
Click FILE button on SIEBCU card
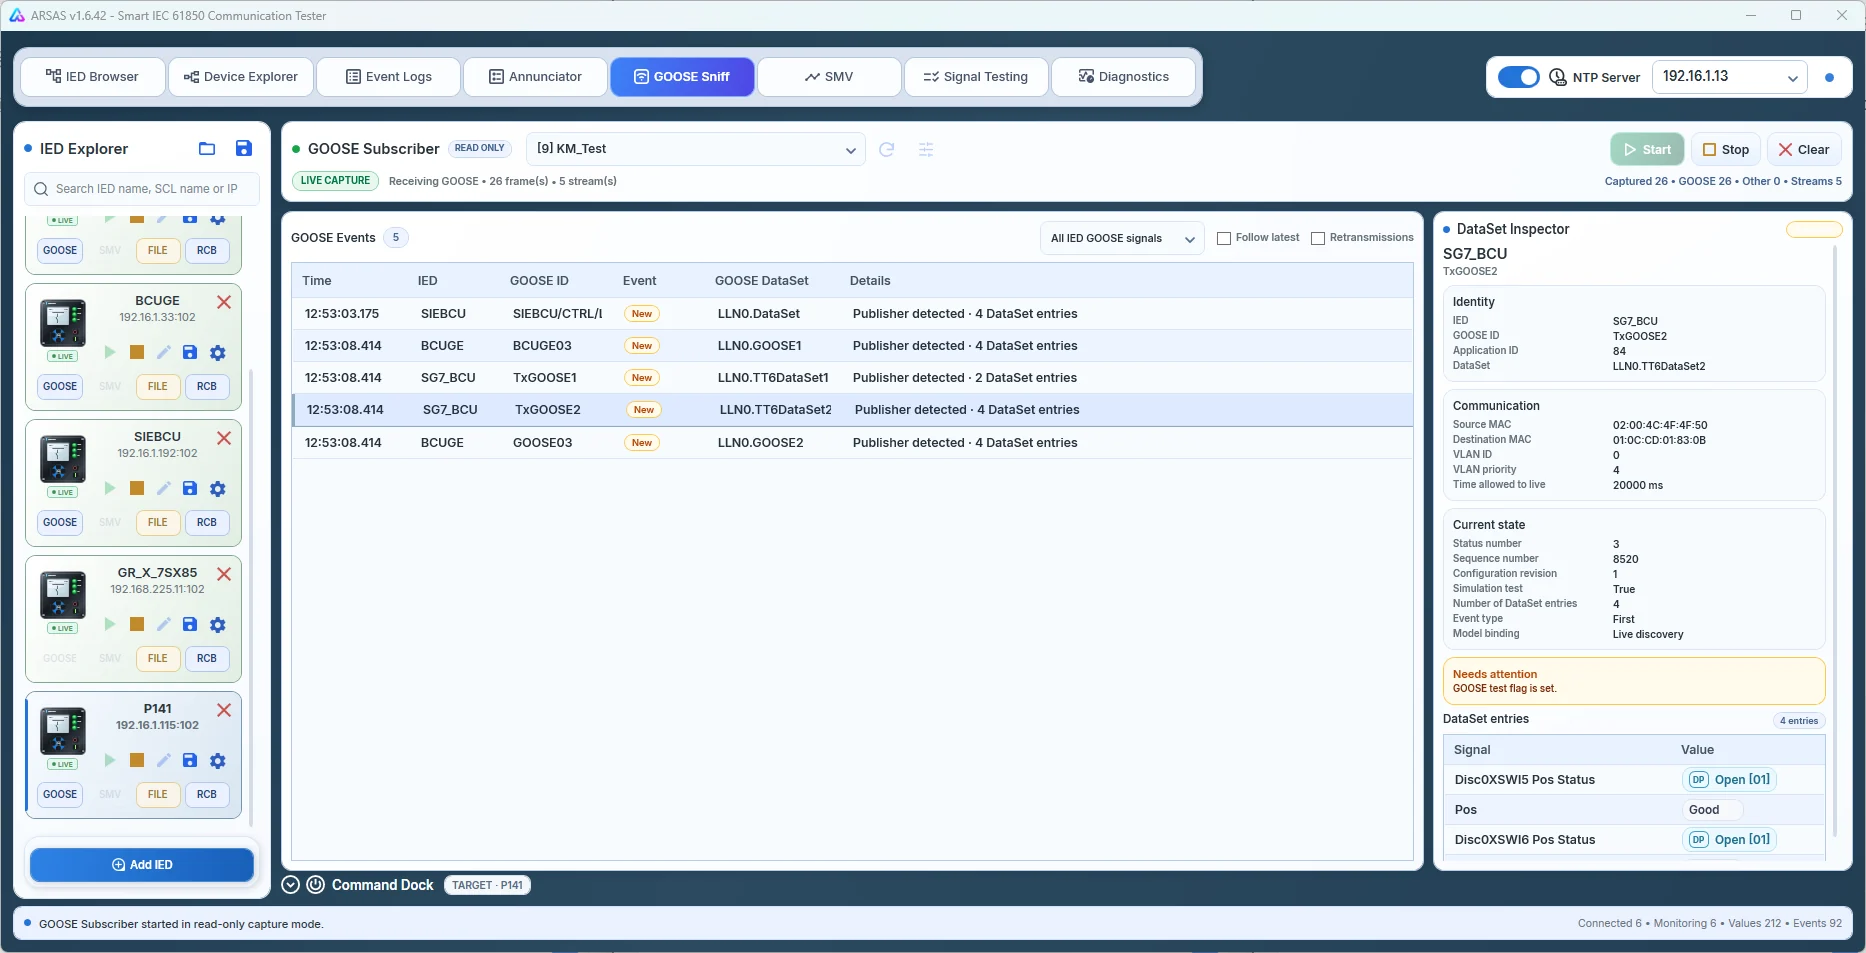[158, 523]
